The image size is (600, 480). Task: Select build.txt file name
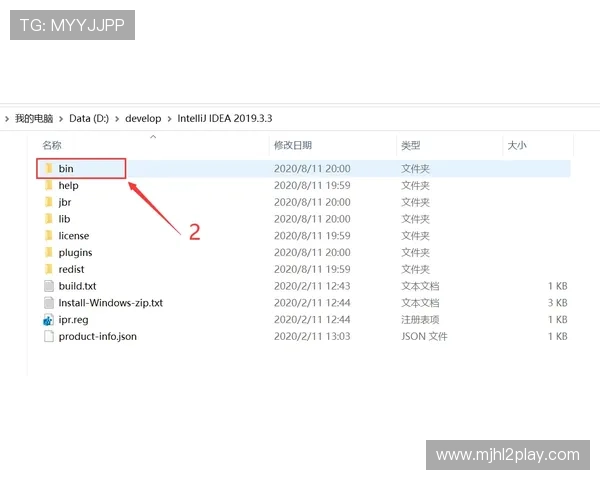click(77, 286)
